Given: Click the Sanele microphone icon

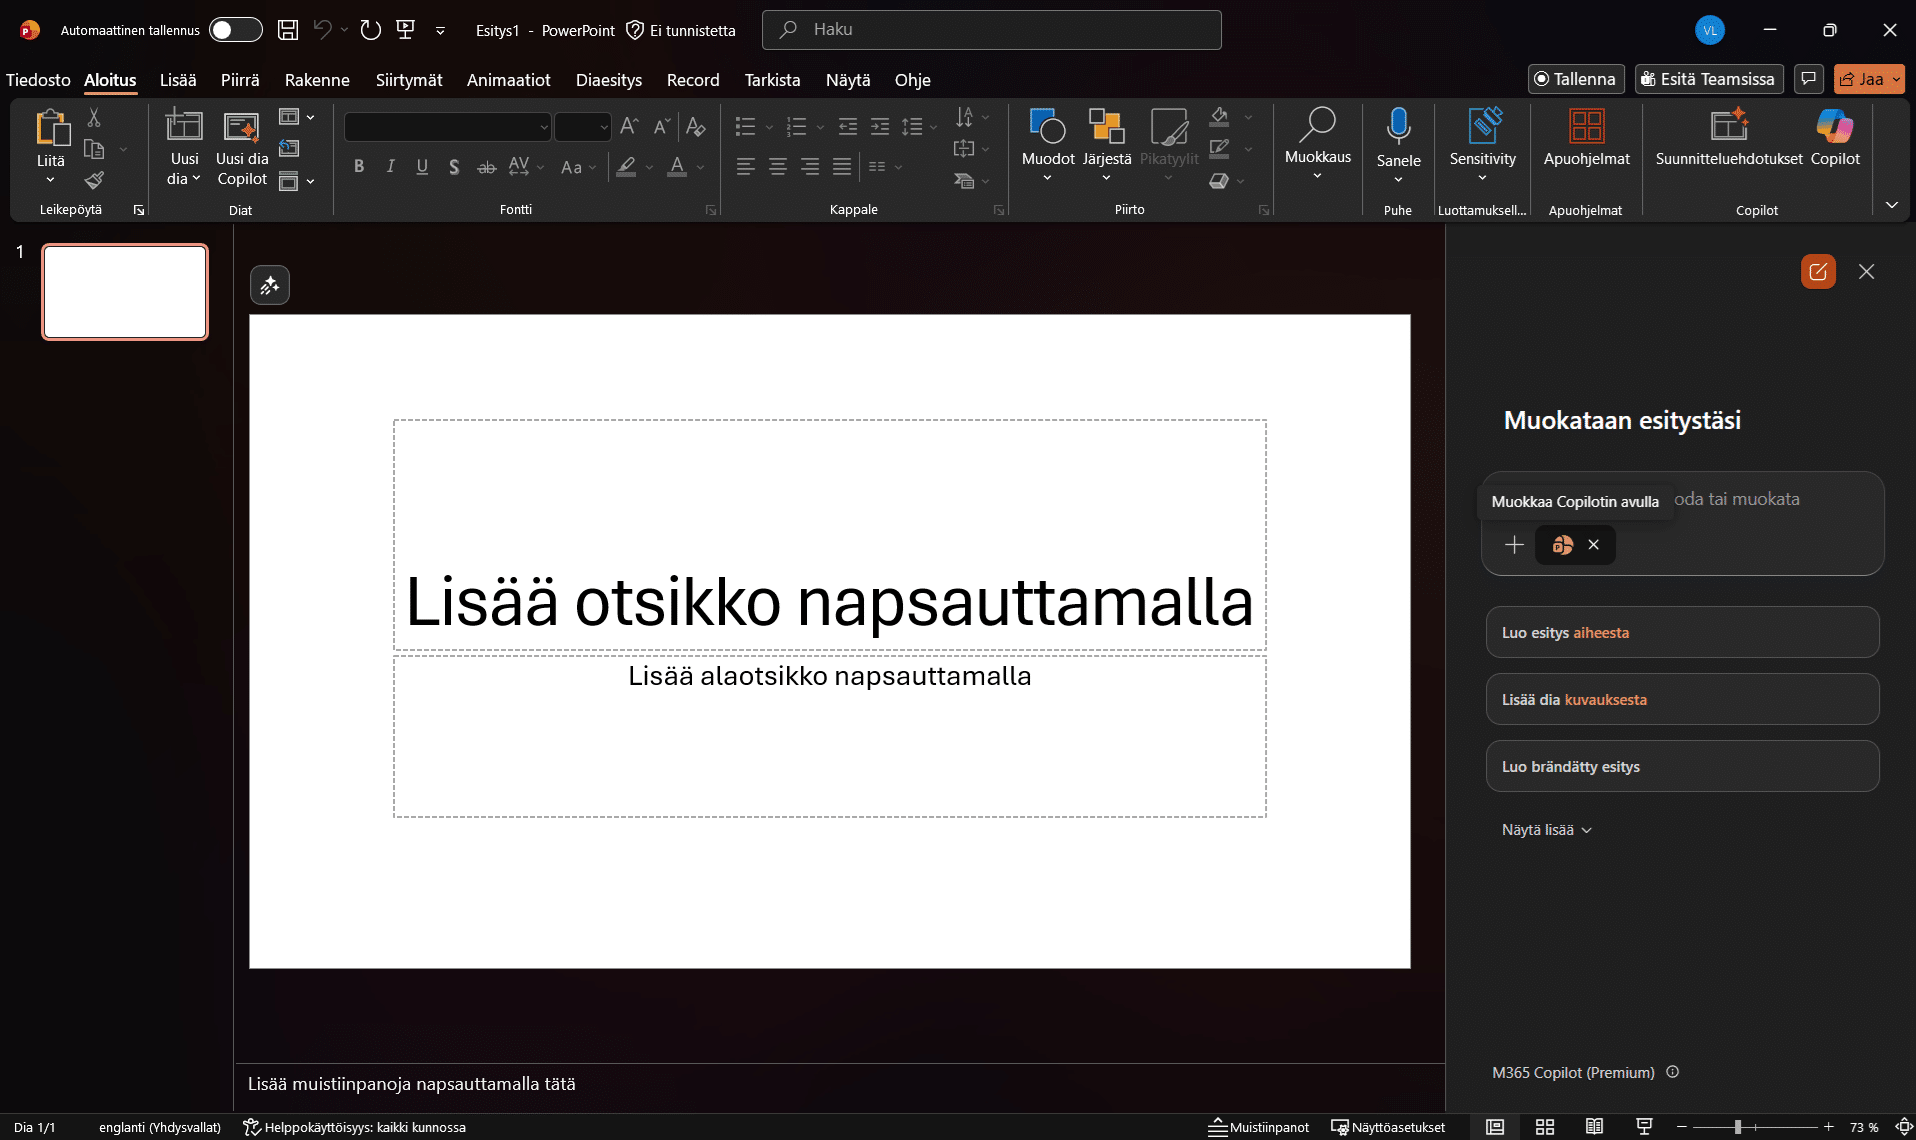Looking at the screenshot, I should (x=1398, y=127).
